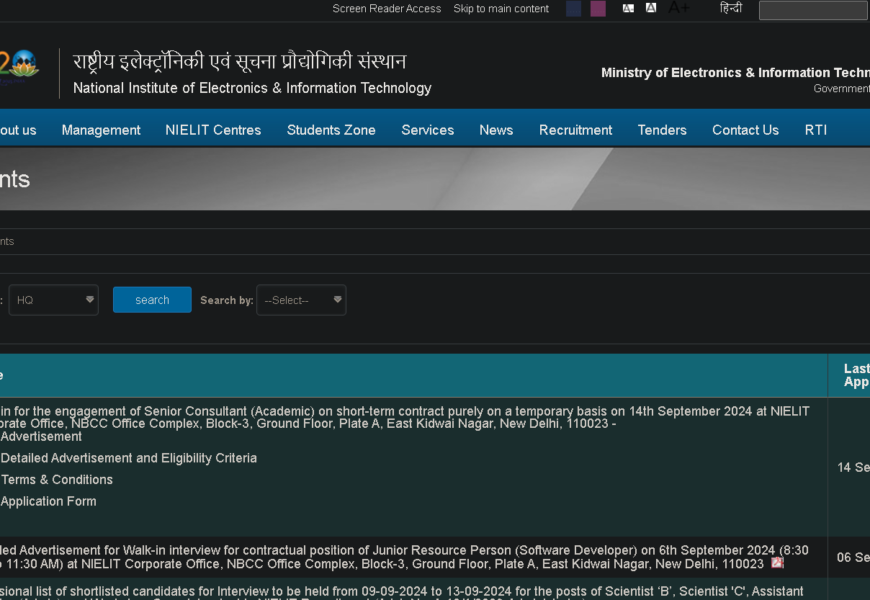Increase font size with A+ icon
Viewport: 870px width, 600px height.
click(679, 8)
